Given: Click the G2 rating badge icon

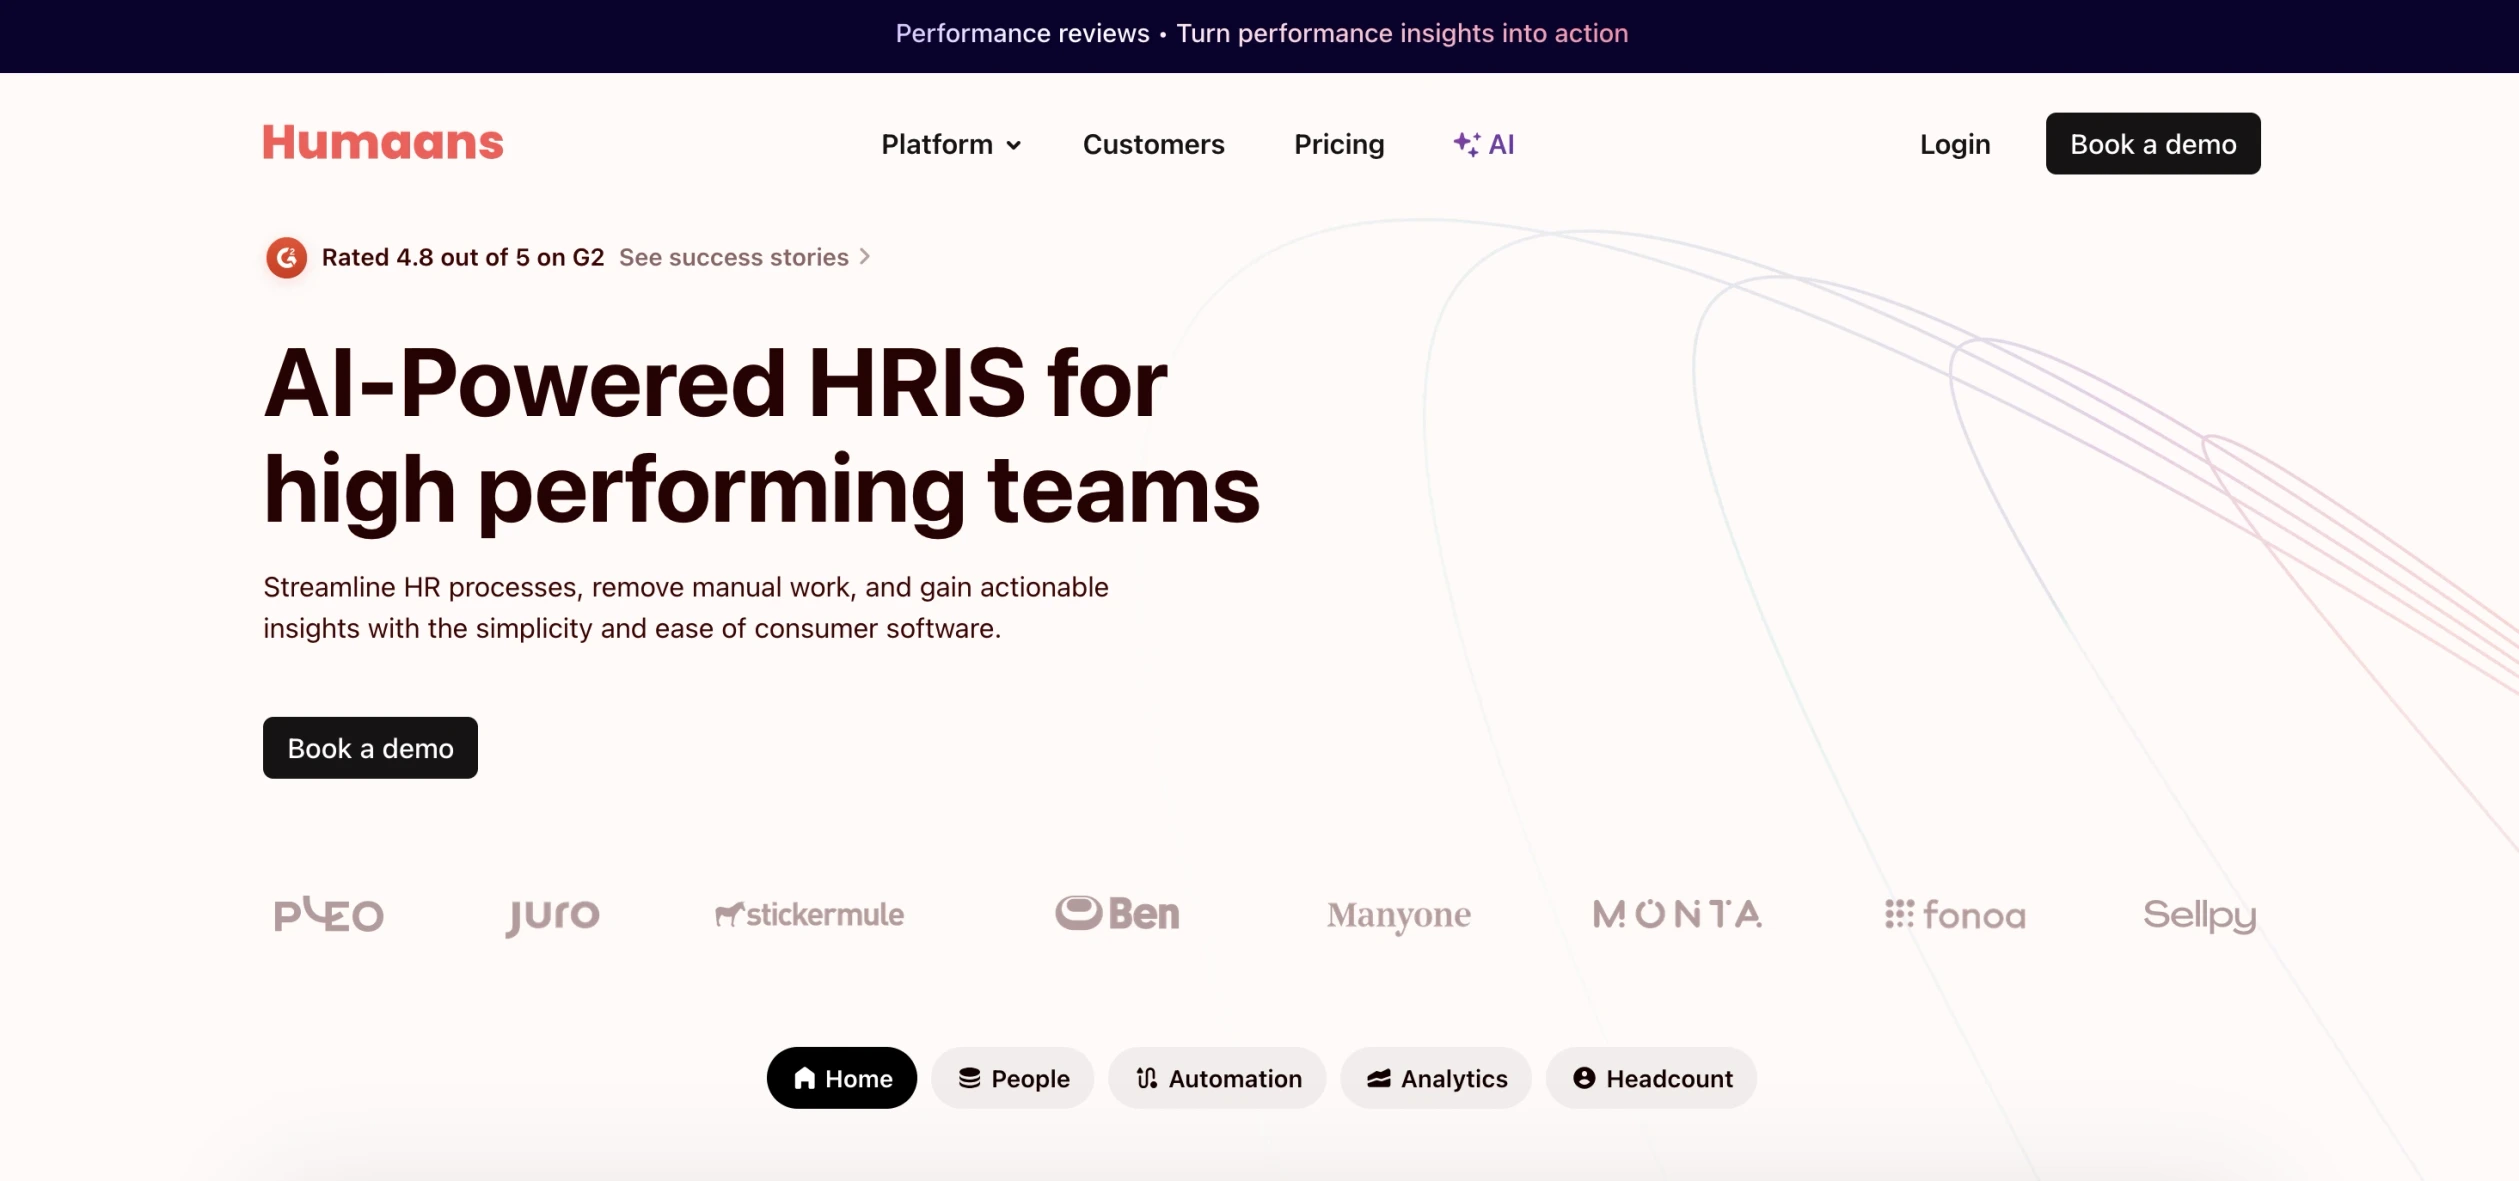Looking at the screenshot, I should click(x=286, y=258).
